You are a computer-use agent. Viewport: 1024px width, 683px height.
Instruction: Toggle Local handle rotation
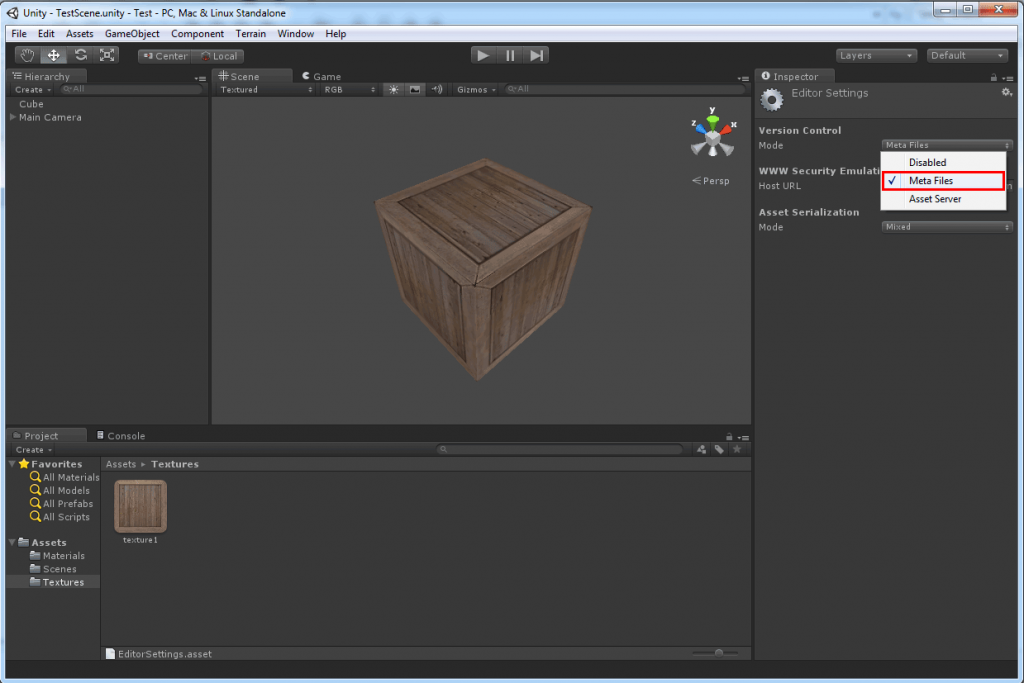219,56
